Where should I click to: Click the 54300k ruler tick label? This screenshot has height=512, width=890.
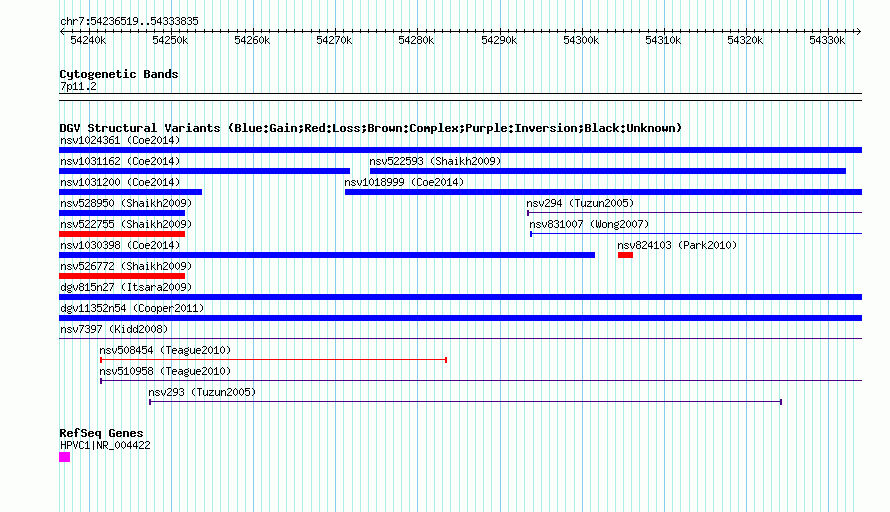tap(581, 40)
